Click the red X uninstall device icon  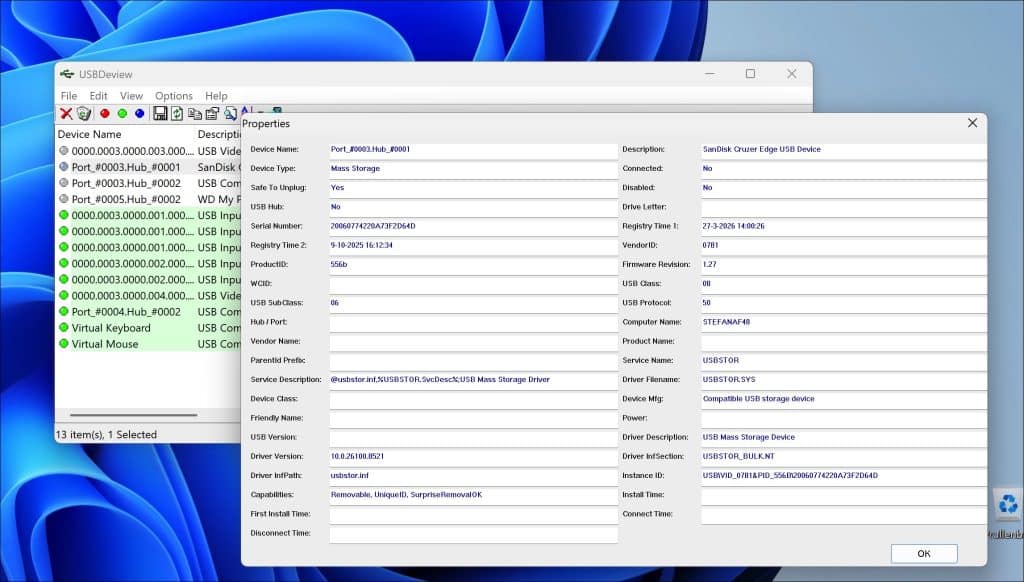click(66, 114)
